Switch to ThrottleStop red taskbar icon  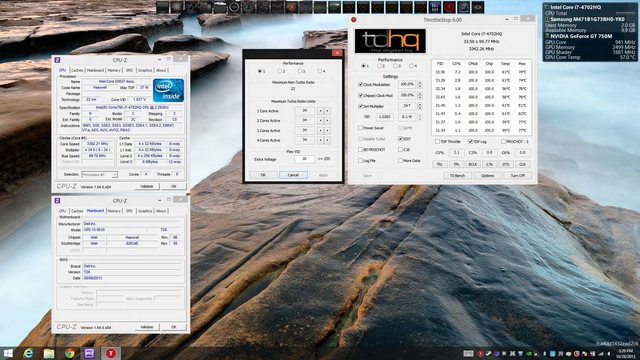111,353
